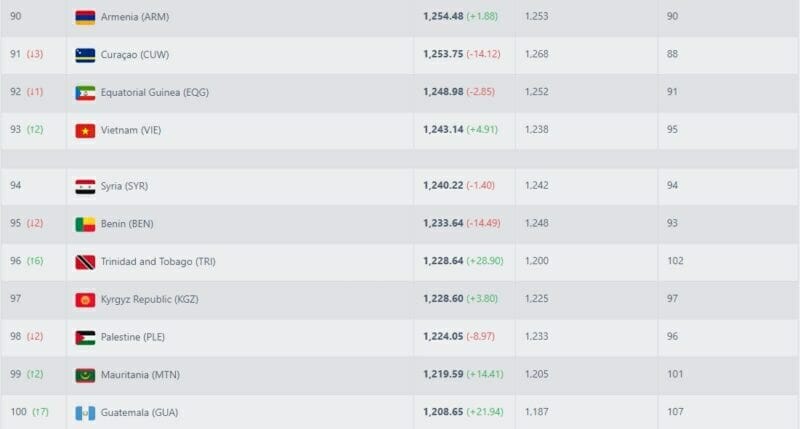
Task: Click the Palestine flag icon
Action: tap(85, 337)
